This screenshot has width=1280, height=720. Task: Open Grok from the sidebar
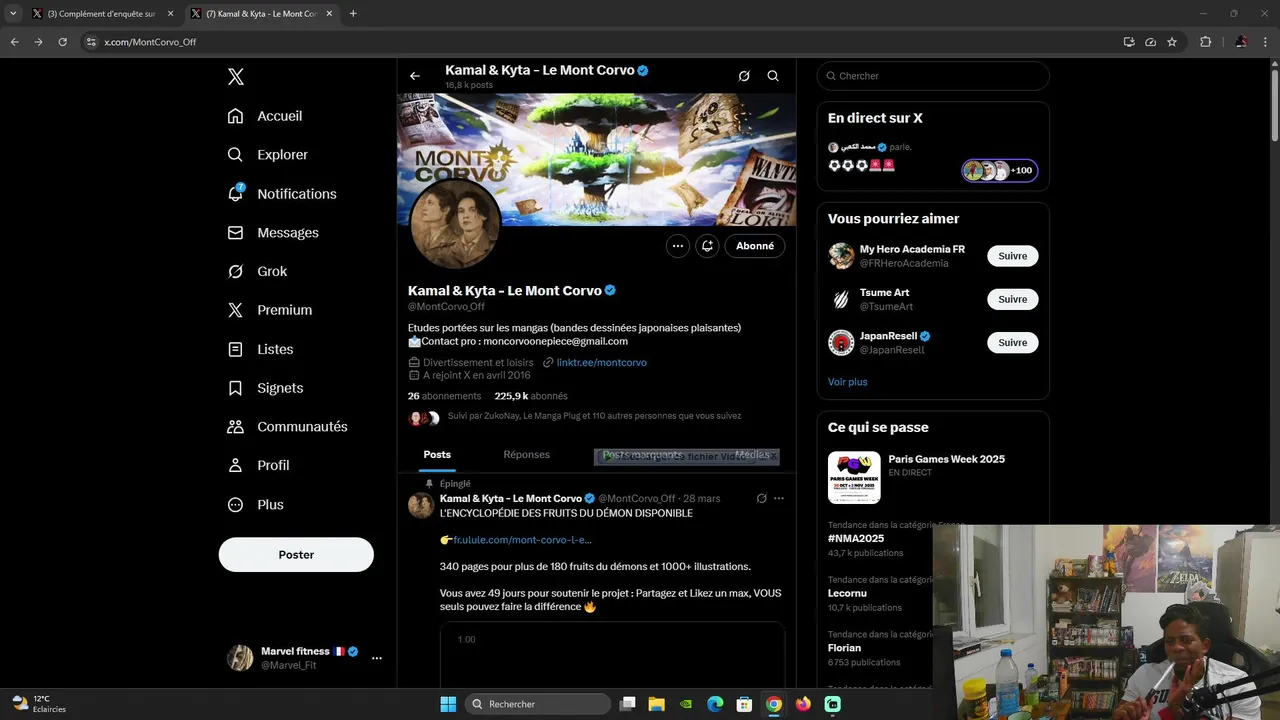pyautogui.click(x=257, y=271)
